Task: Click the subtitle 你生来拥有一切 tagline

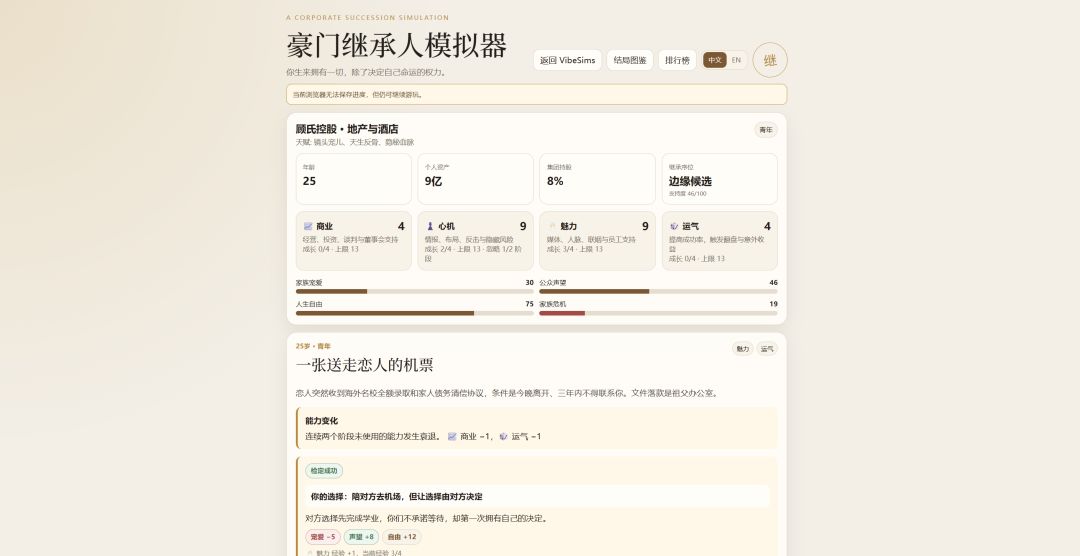Action: tap(366, 72)
